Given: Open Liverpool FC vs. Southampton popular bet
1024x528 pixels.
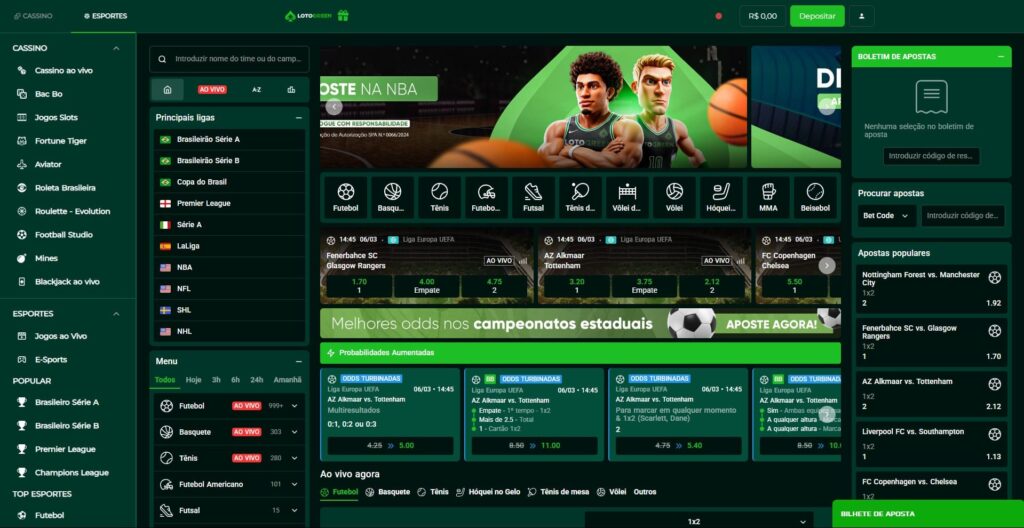Looking at the screenshot, I should point(931,444).
